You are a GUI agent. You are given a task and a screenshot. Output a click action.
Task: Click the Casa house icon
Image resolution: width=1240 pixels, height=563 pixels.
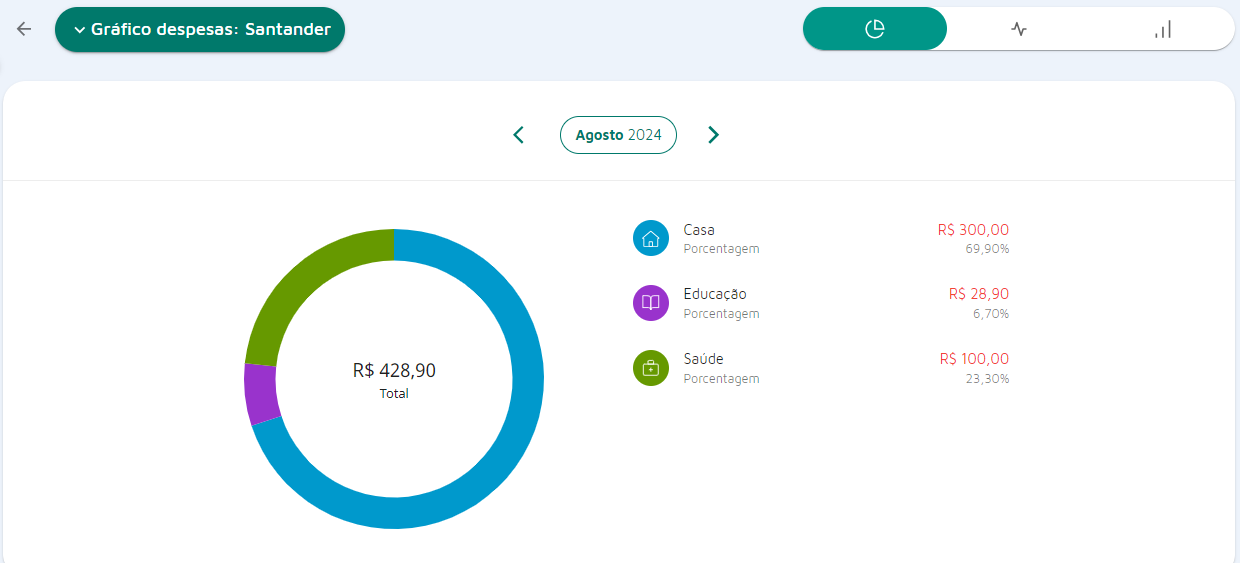651,238
